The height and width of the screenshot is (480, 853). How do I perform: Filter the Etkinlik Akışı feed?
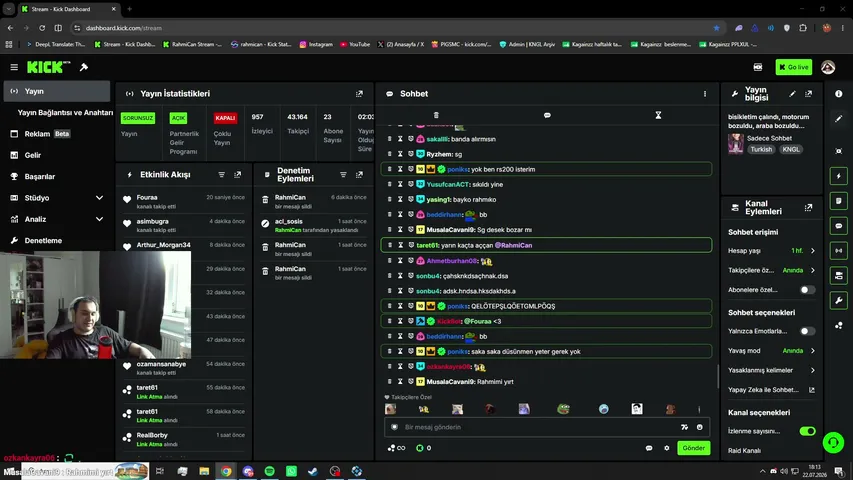(221, 175)
